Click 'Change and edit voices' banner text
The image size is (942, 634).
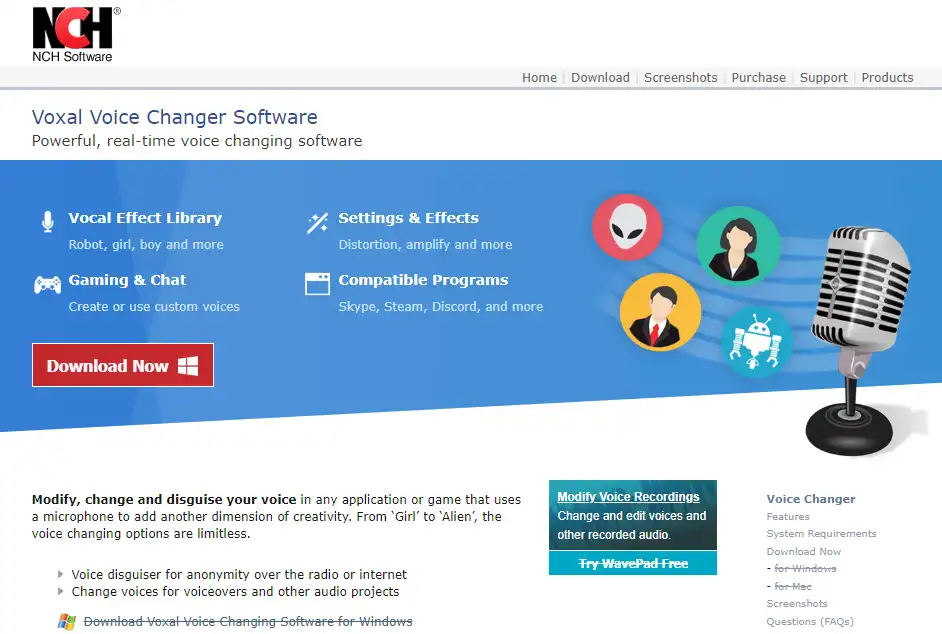[632, 525]
